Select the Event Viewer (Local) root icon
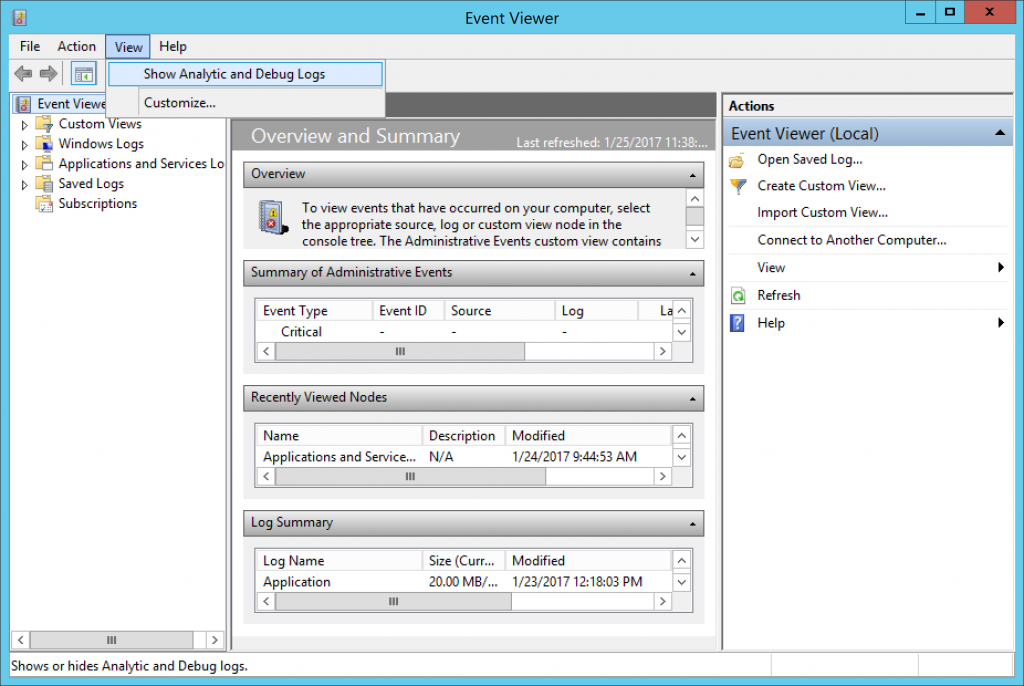 point(22,104)
